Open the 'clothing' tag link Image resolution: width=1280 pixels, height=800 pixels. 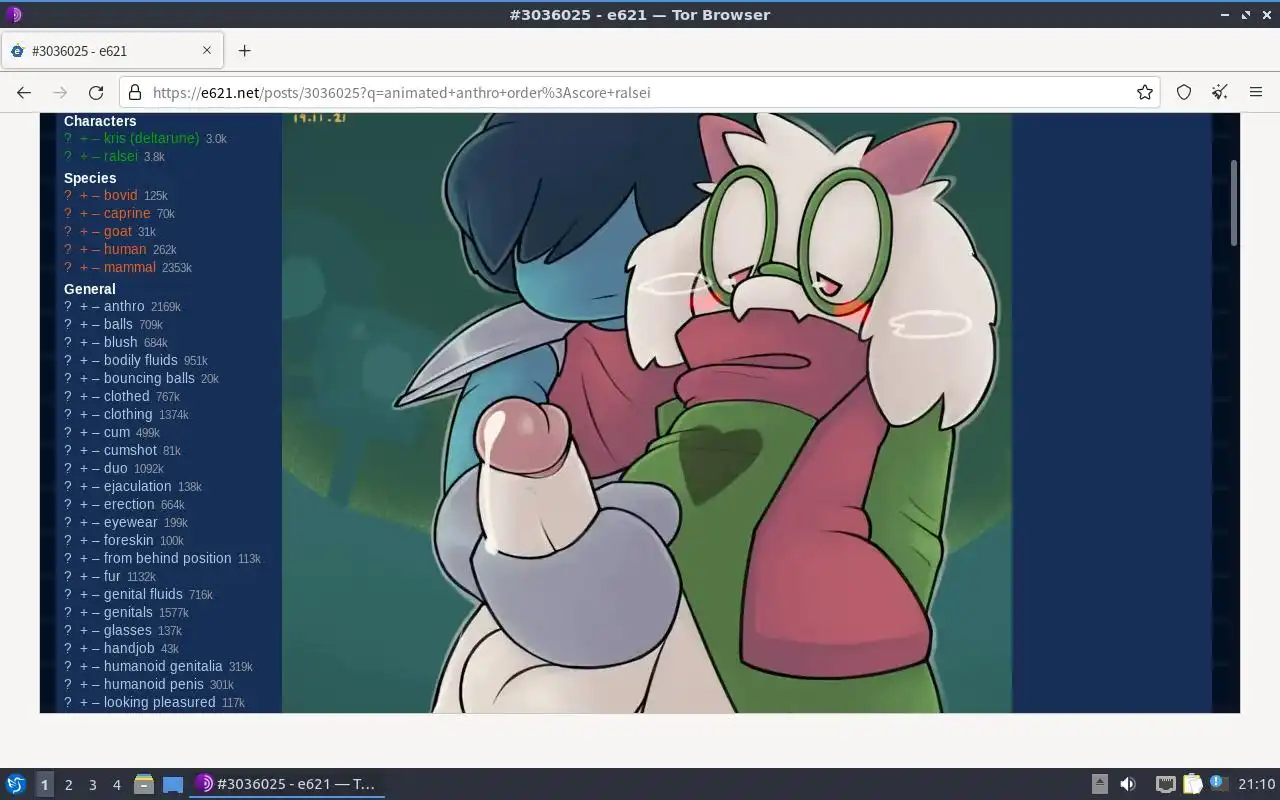(128, 414)
